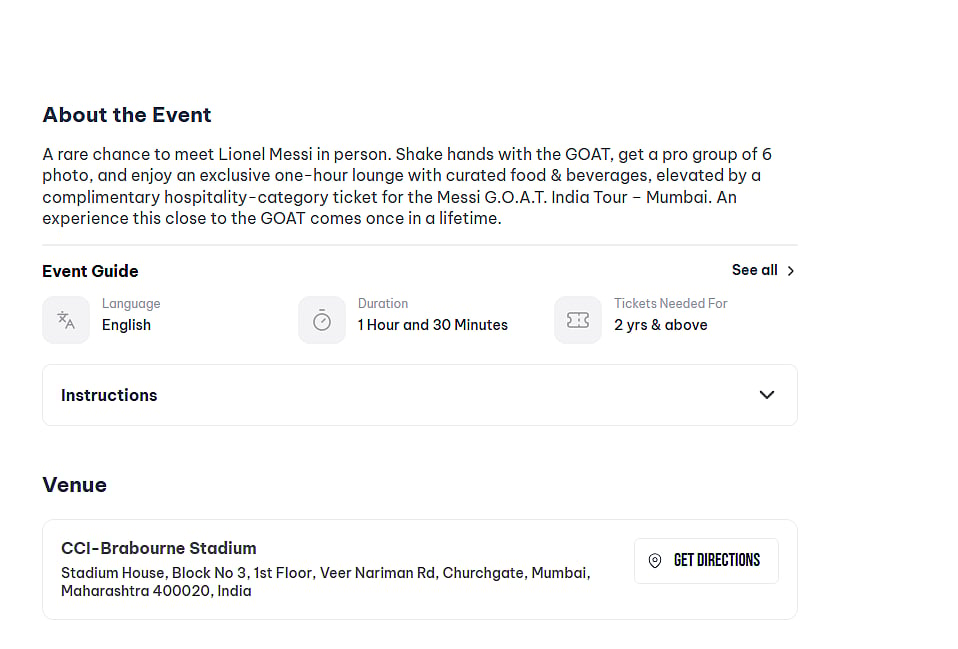Screen dimensions: 958x649
Task: Click the Messi event description paragraph
Action: (407, 186)
